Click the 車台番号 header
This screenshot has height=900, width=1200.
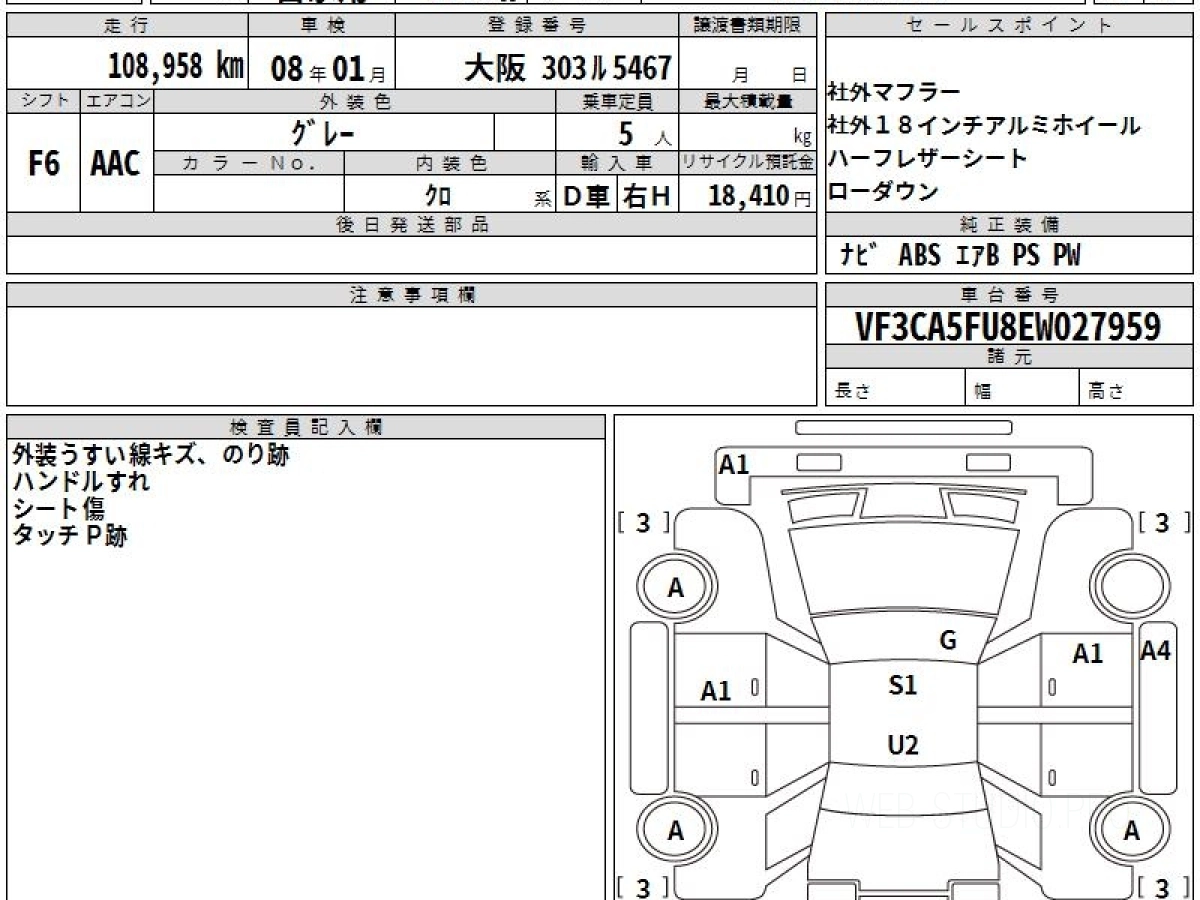click(1009, 295)
